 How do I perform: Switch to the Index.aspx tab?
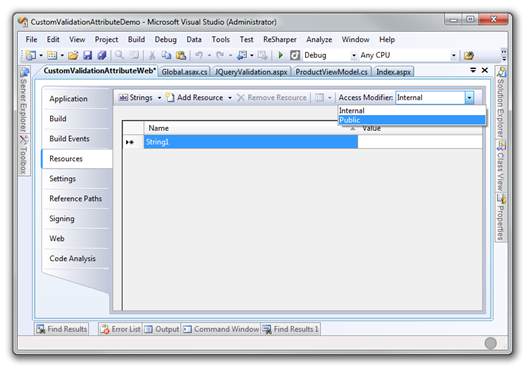point(393,72)
